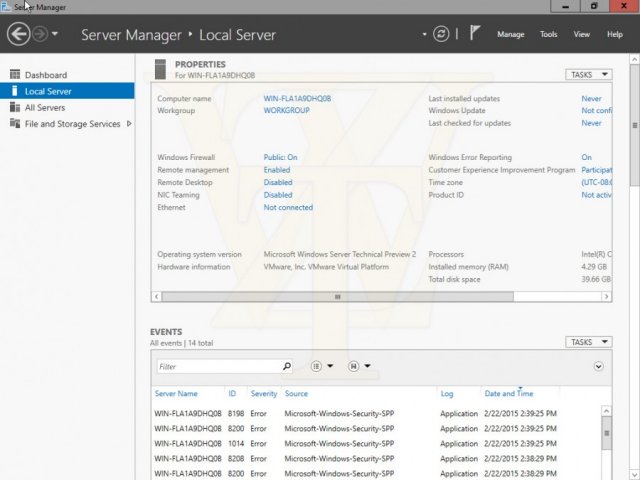
Task: Click the search magnifier in the Filter box
Action: pos(287,366)
